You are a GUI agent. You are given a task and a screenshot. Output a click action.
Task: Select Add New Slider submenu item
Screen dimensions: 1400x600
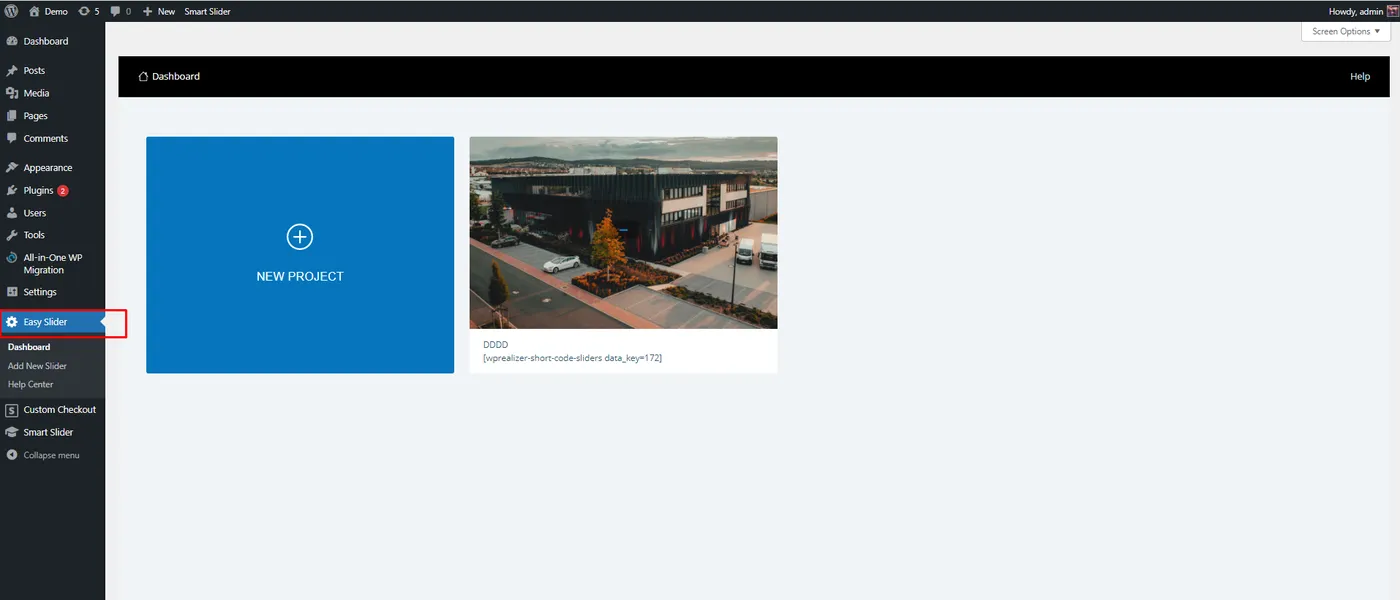coord(37,366)
